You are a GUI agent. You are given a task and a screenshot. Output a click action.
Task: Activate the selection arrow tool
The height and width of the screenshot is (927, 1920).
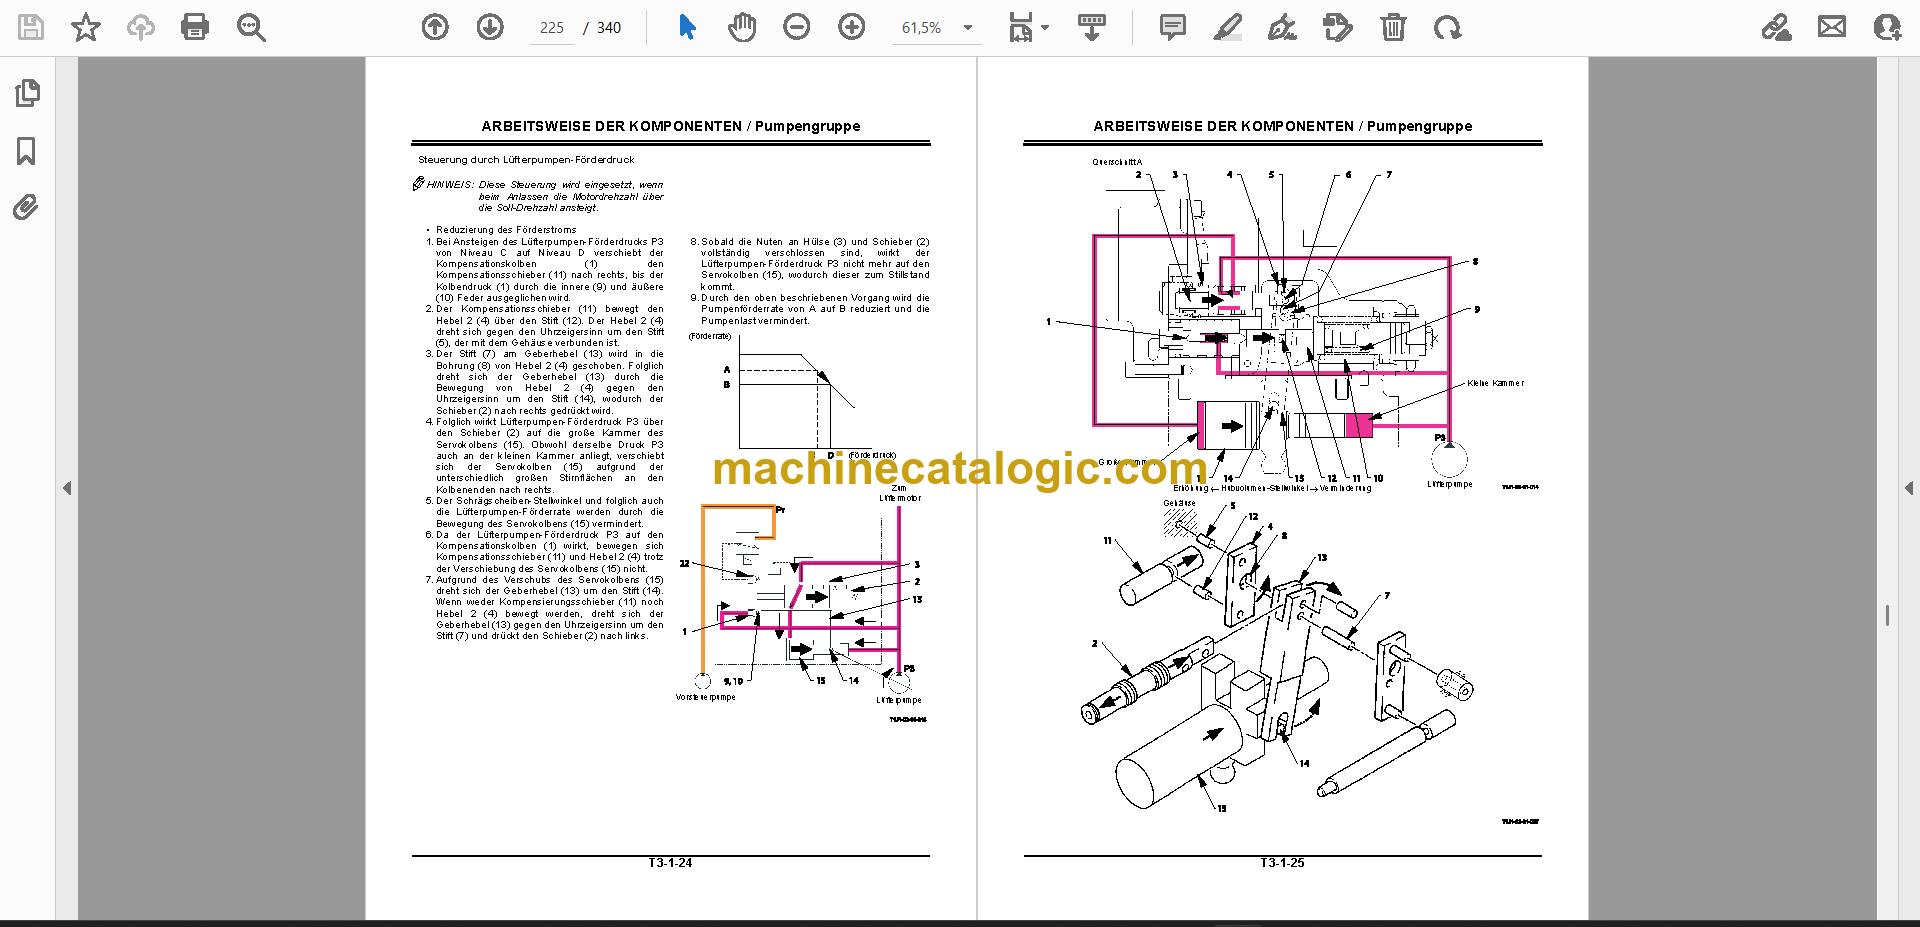point(687,28)
